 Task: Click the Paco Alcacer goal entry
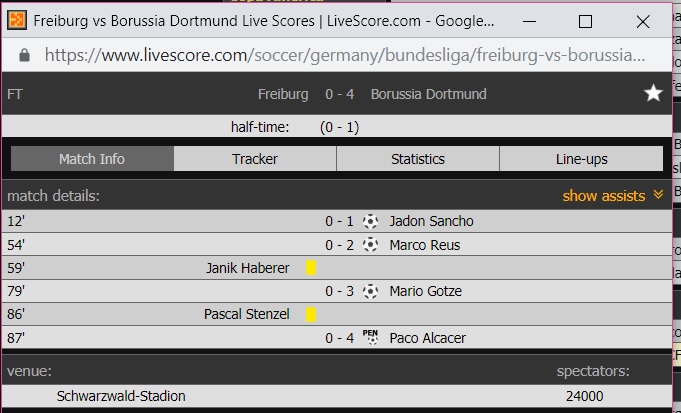pyautogui.click(x=427, y=338)
